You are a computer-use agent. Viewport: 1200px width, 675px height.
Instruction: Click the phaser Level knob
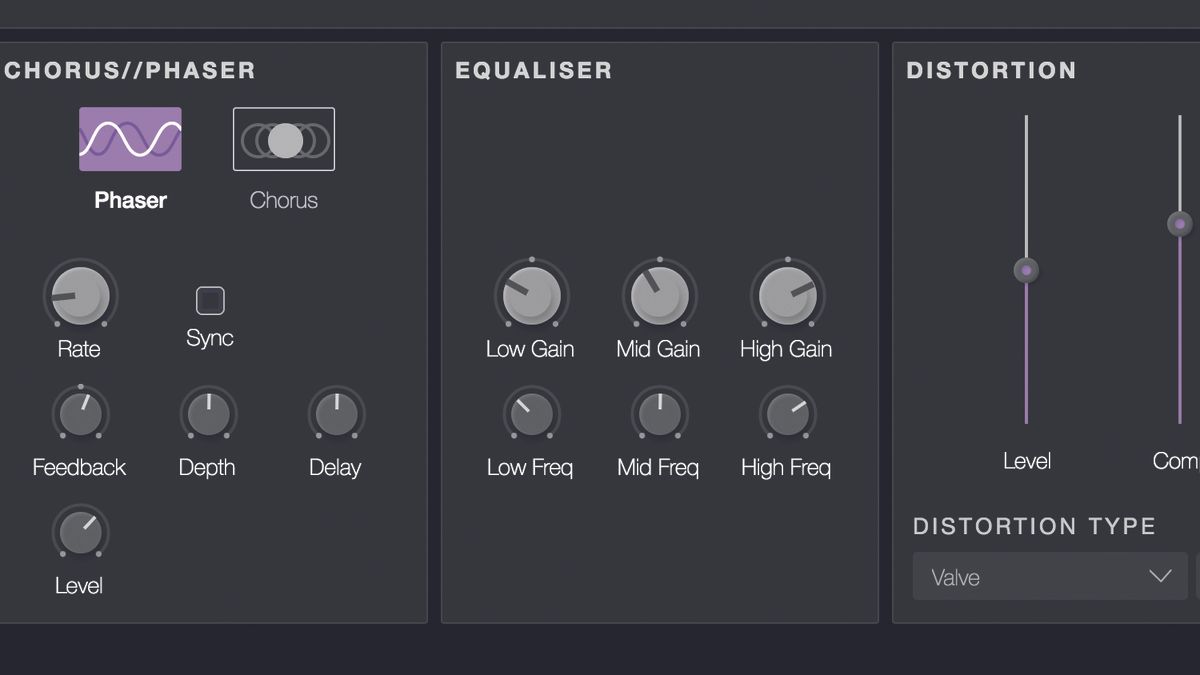pyautogui.click(x=79, y=533)
